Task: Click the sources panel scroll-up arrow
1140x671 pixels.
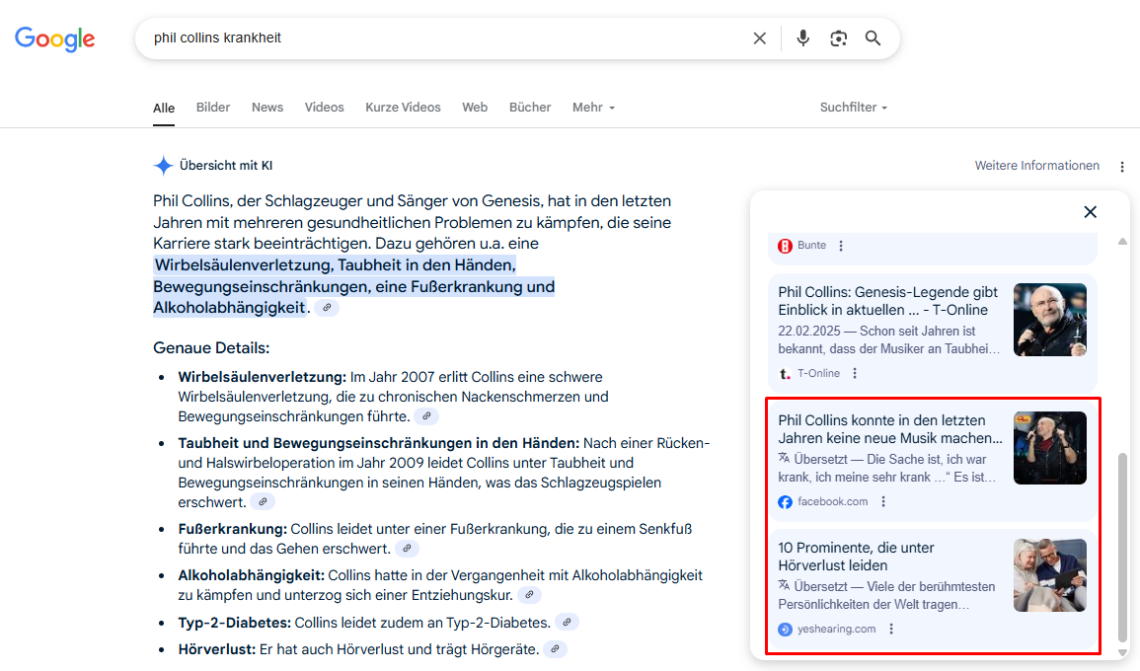Action: point(1122,241)
